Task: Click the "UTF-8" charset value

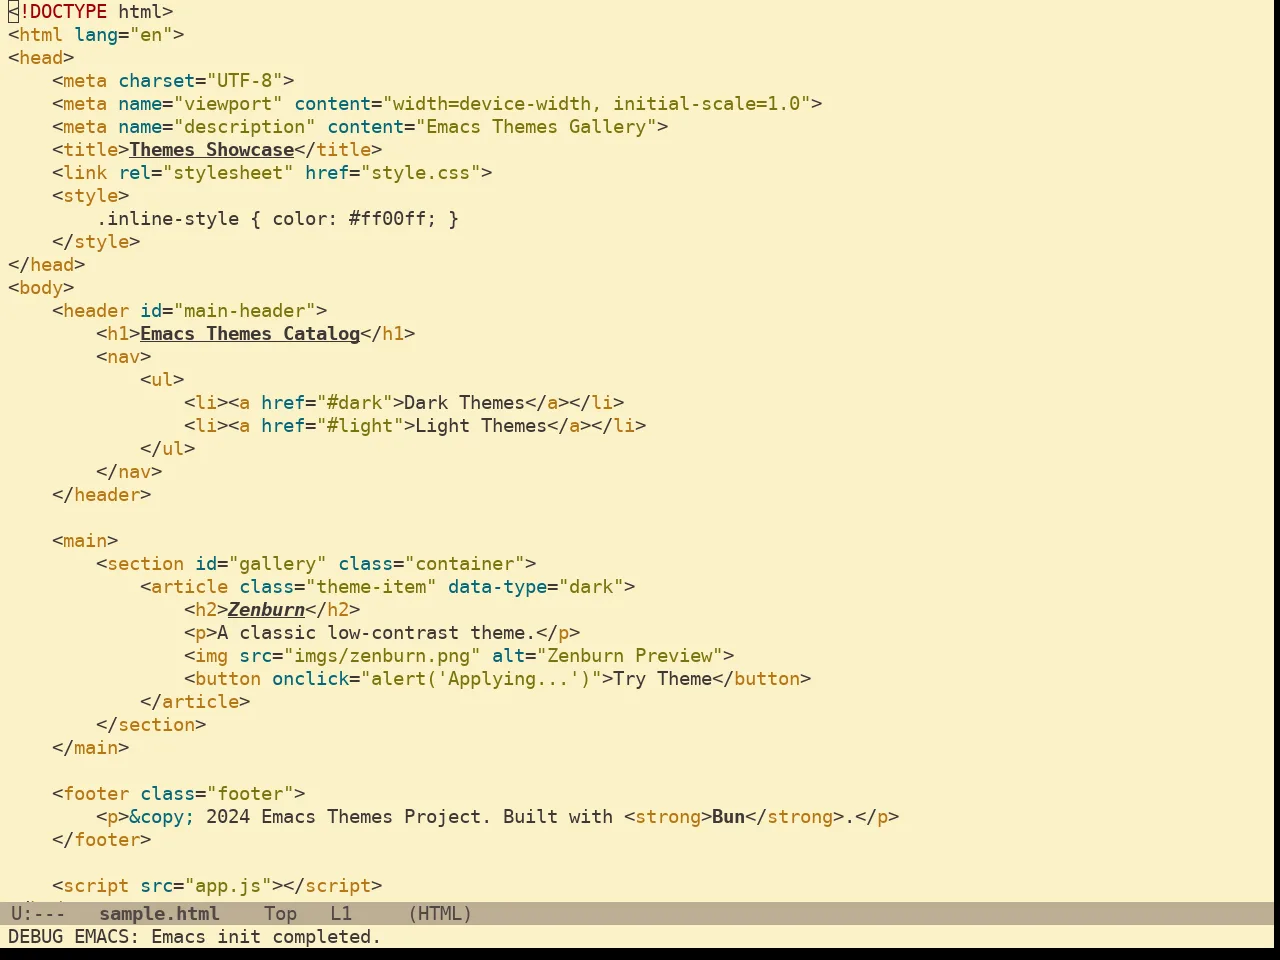Action: 245,81
